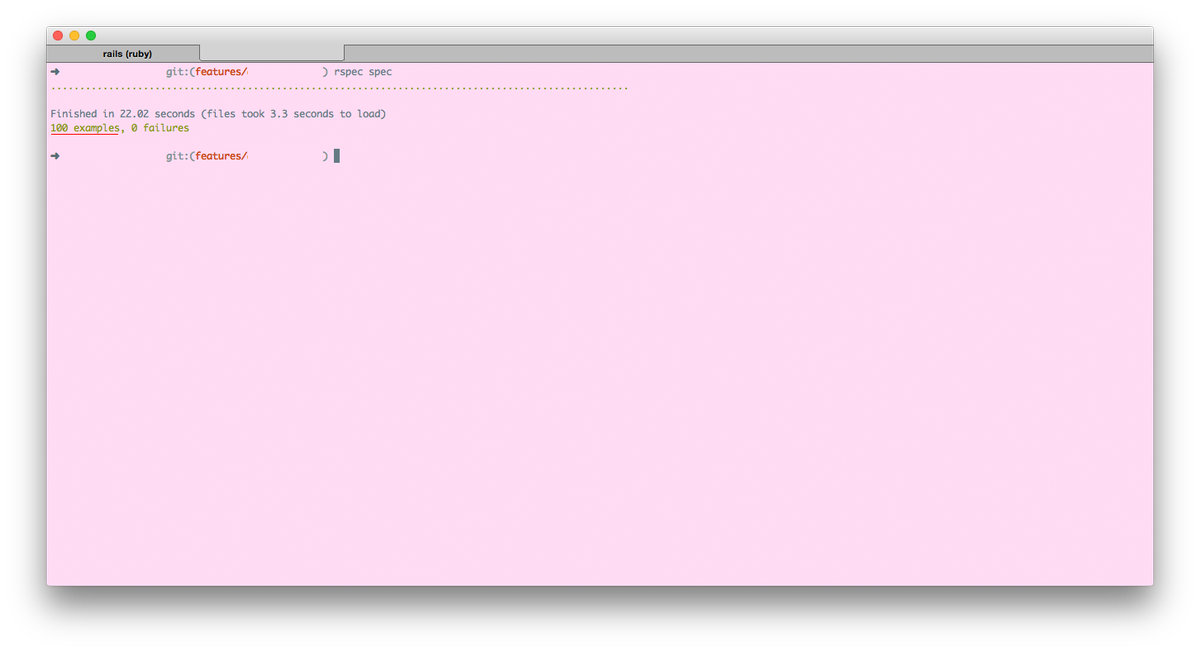Minimize the terminal using yellow button
This screenshot has width=1200, height=652.
(x=74, y=35)
